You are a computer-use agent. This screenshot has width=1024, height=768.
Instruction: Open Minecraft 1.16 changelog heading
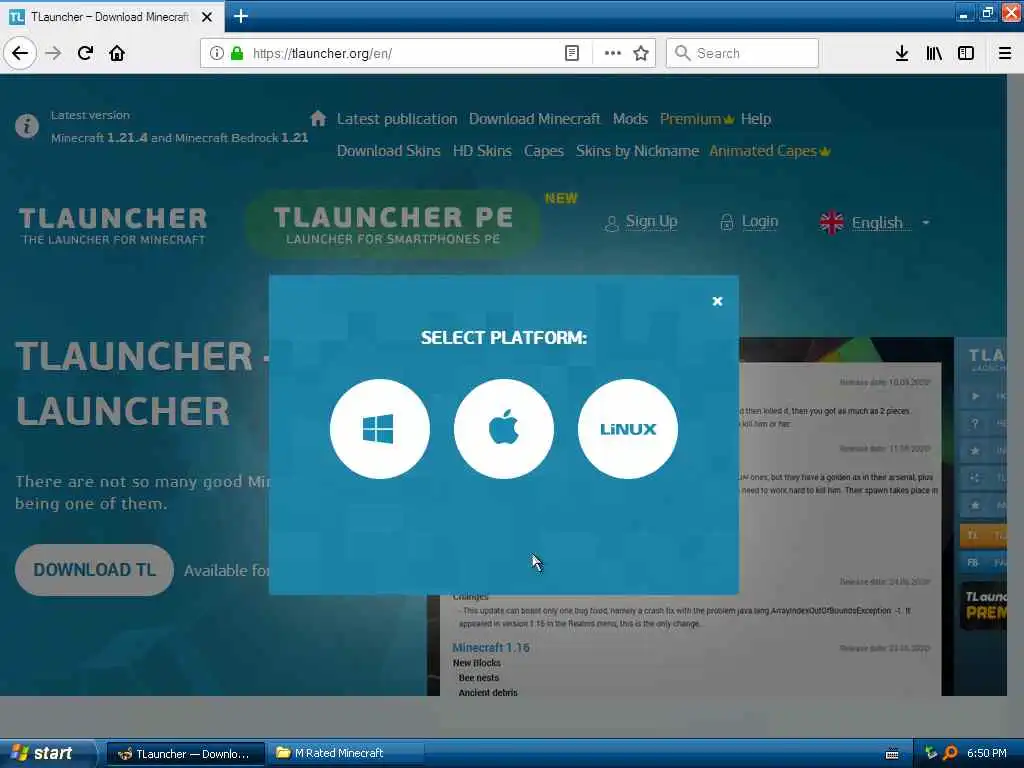pos(491,647)
